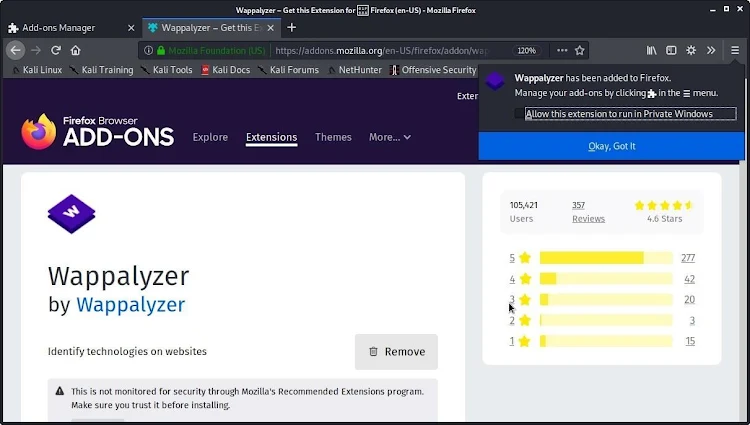The image size is (750, 425).
Task: Click the Wappalyzer icon in notification popup
Action: tap(495, 81)
